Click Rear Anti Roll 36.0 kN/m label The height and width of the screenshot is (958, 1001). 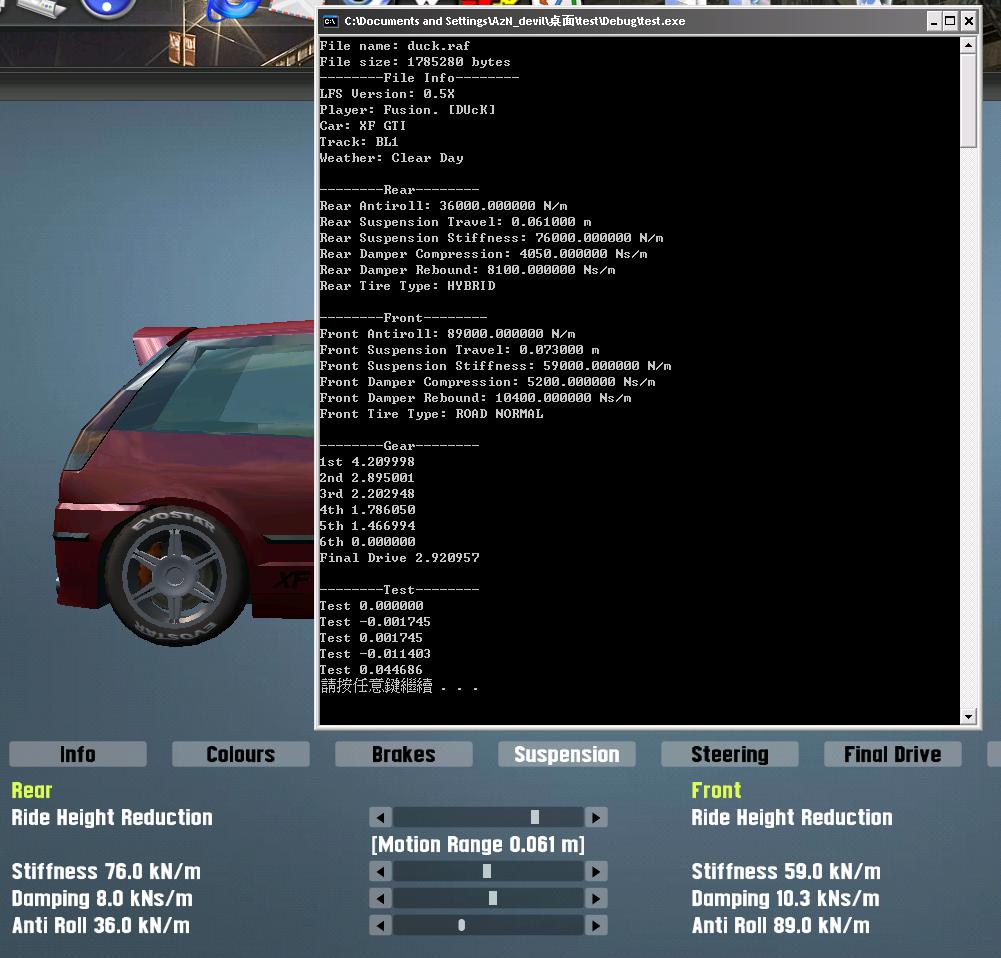pyautogui.click(x=101, y=925)
